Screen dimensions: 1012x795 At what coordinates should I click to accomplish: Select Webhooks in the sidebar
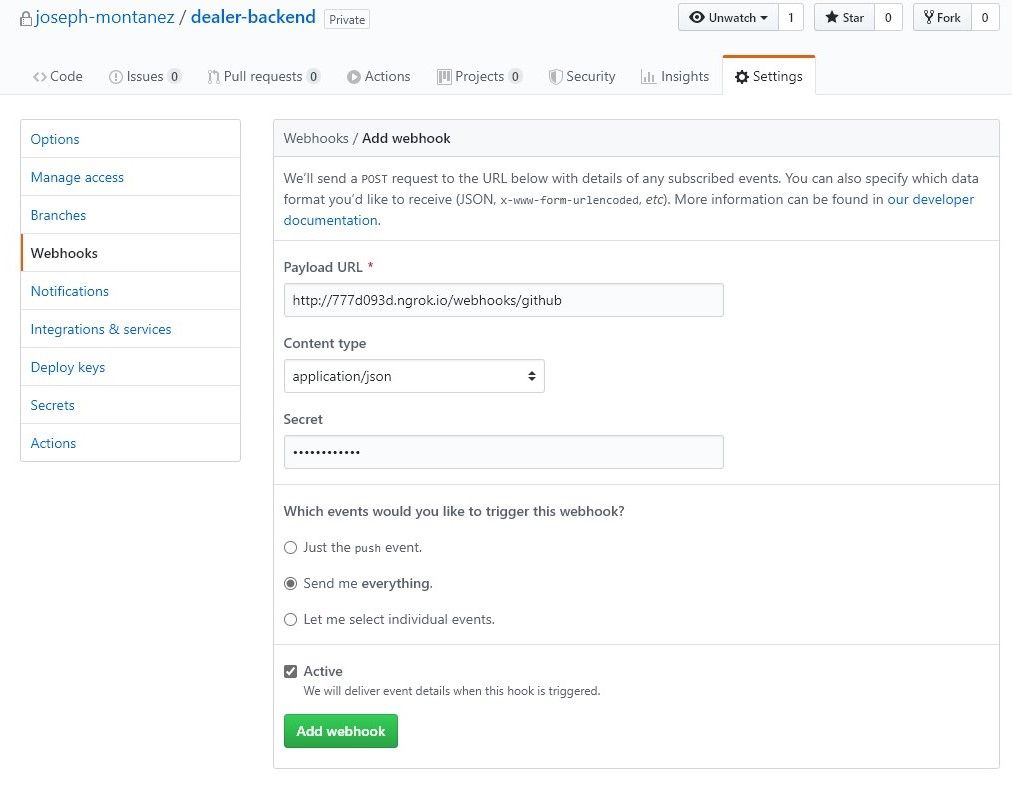pyautogui.click(x=130, y=254)
